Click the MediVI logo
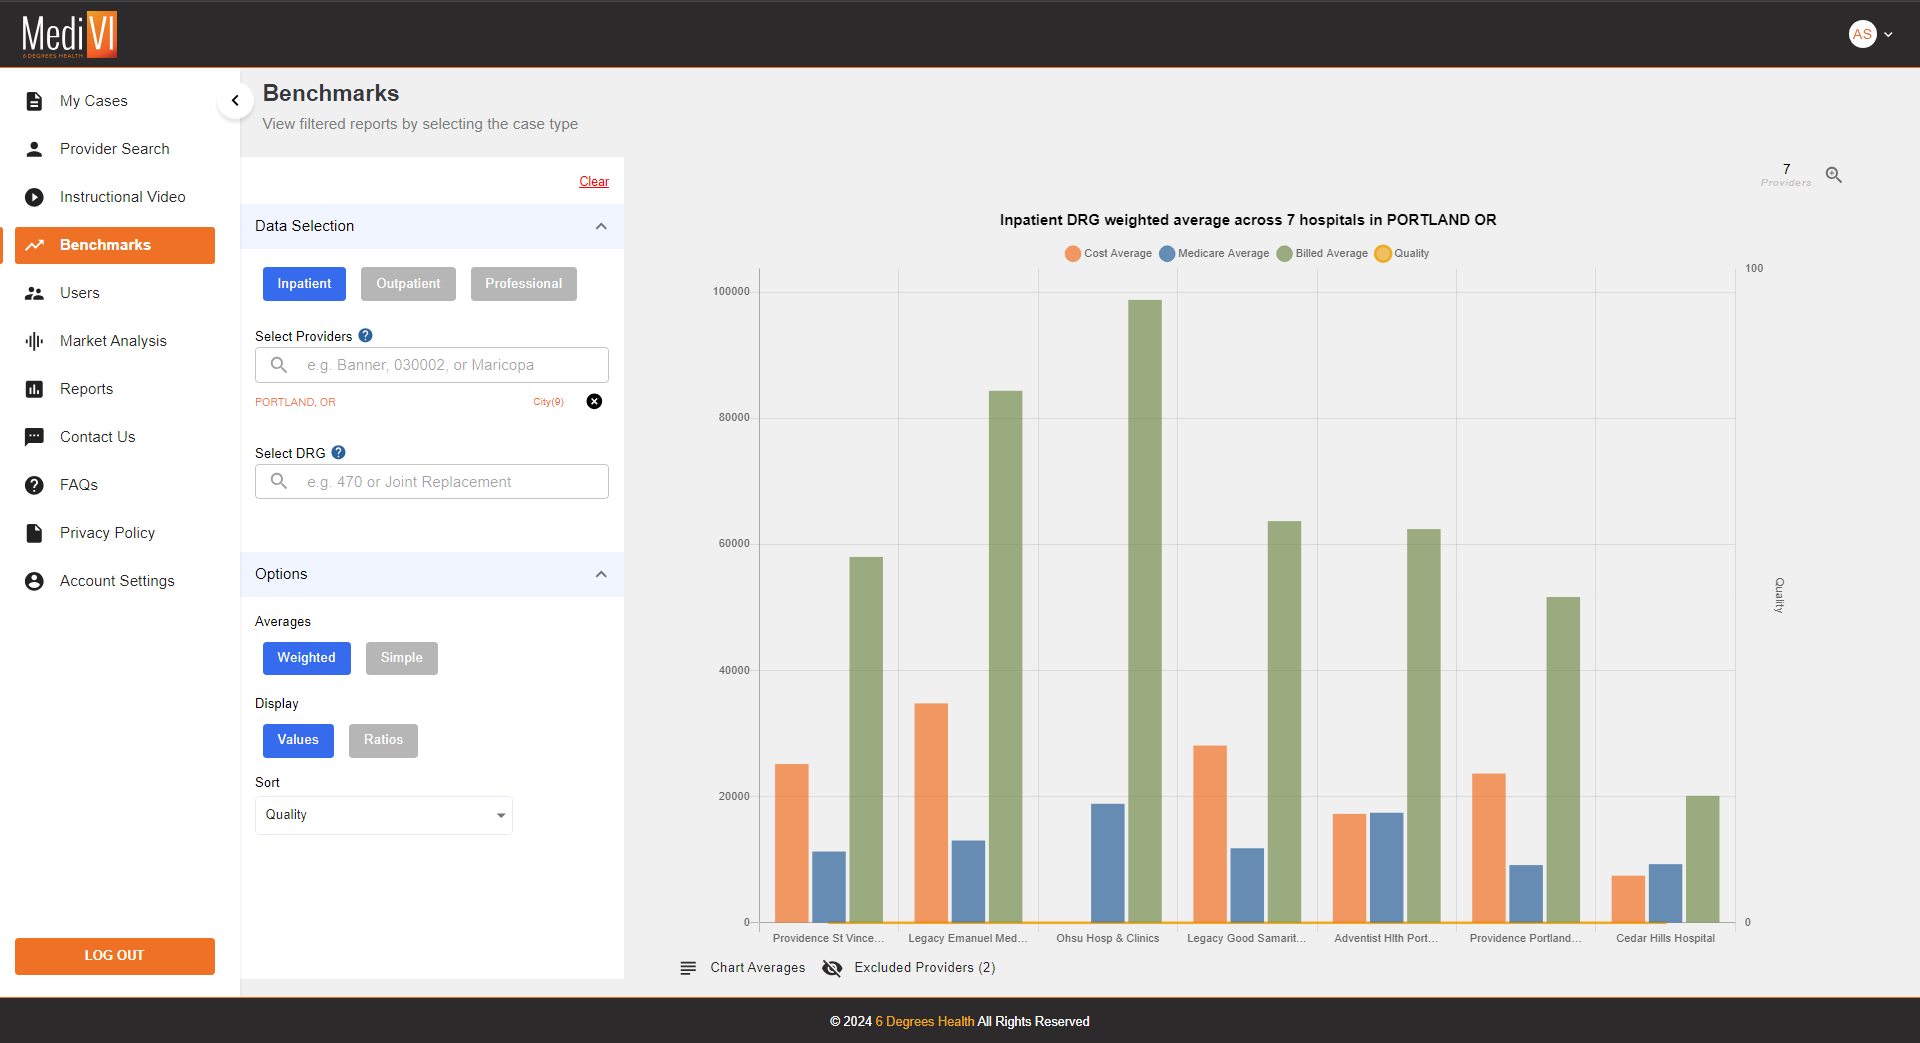 coord(69,34)
